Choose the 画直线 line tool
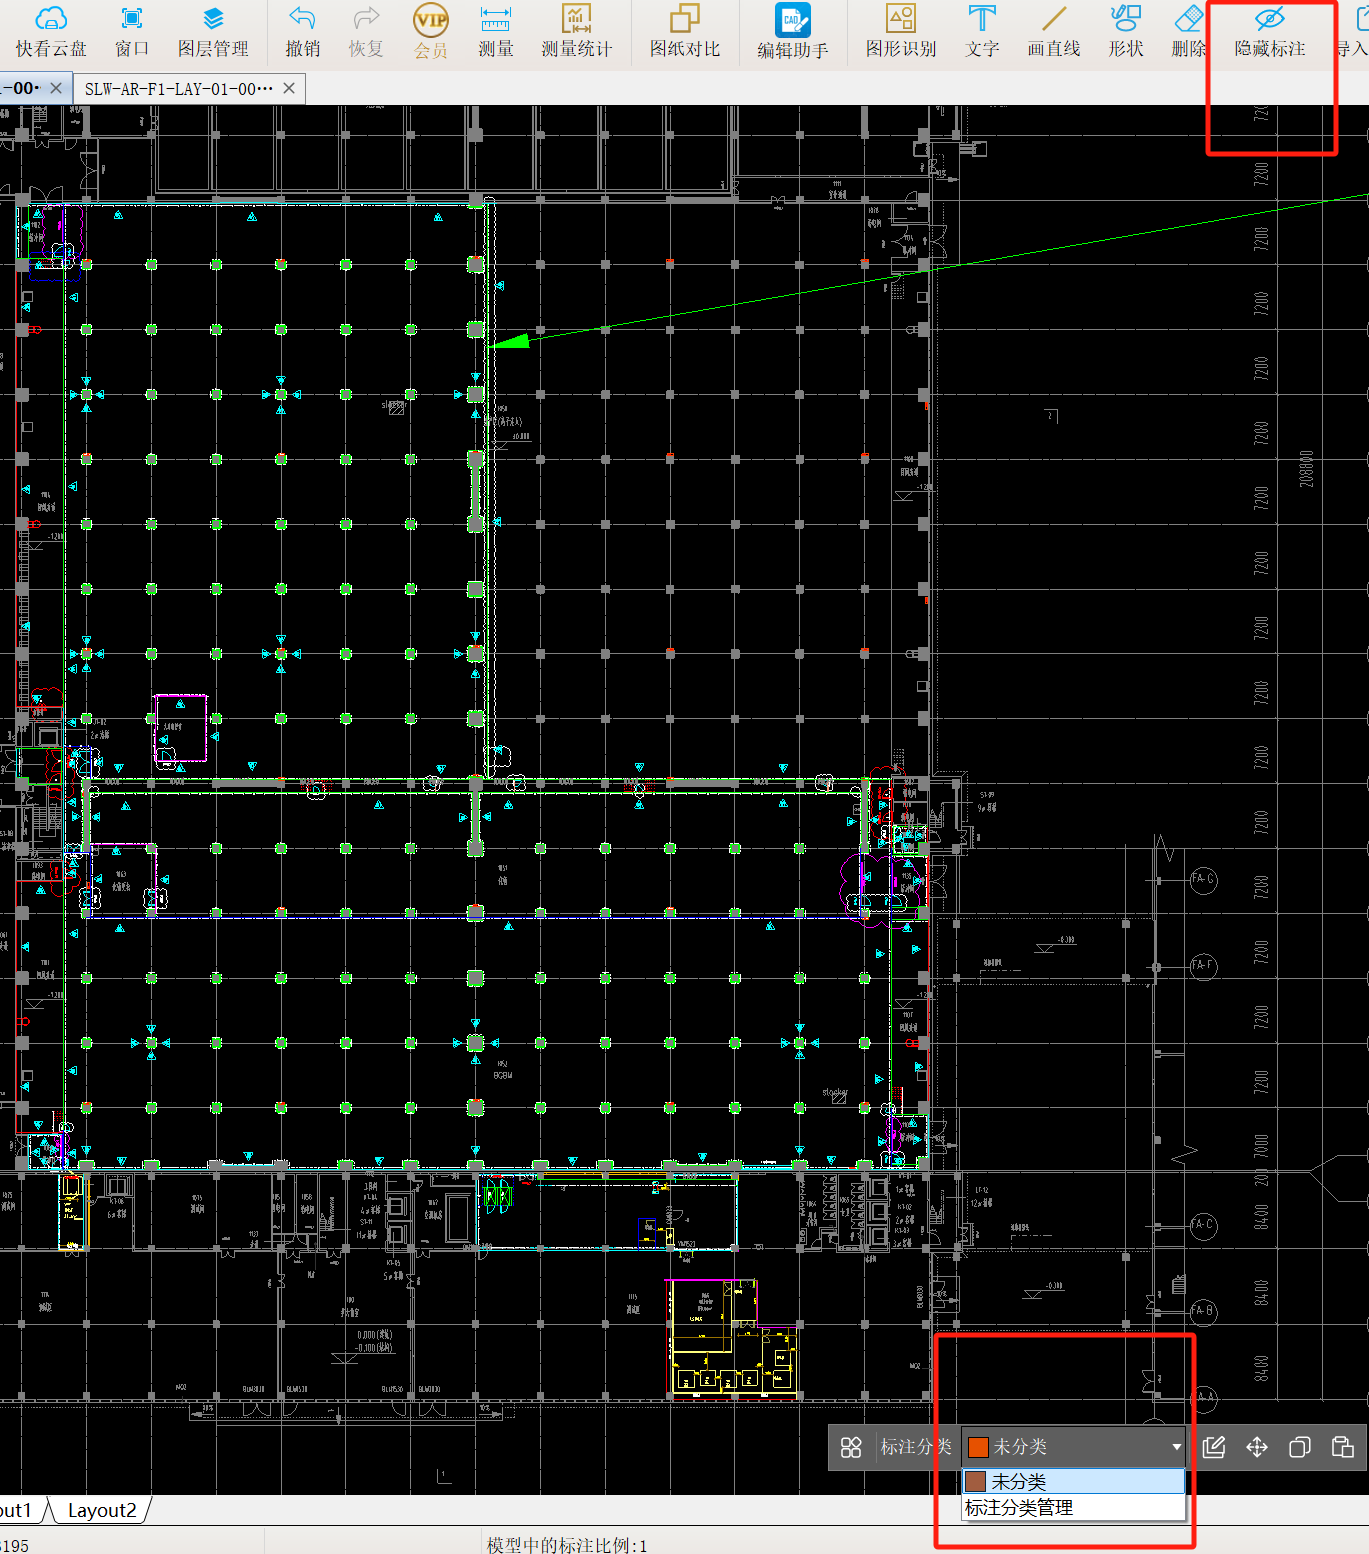 1054,32
